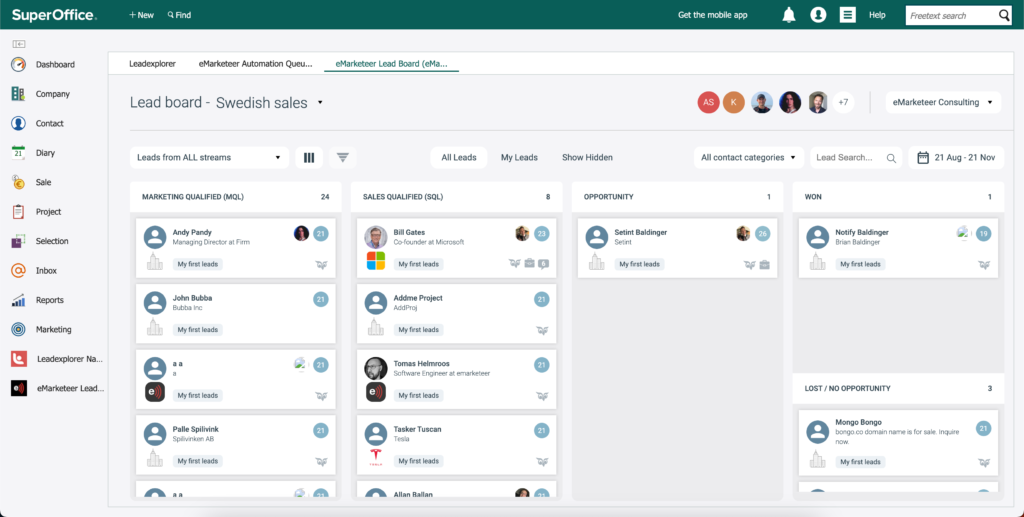The width and height of the screenshot is (1024, 517).
Task: Click the column view icon button
Action: [309, 157]
